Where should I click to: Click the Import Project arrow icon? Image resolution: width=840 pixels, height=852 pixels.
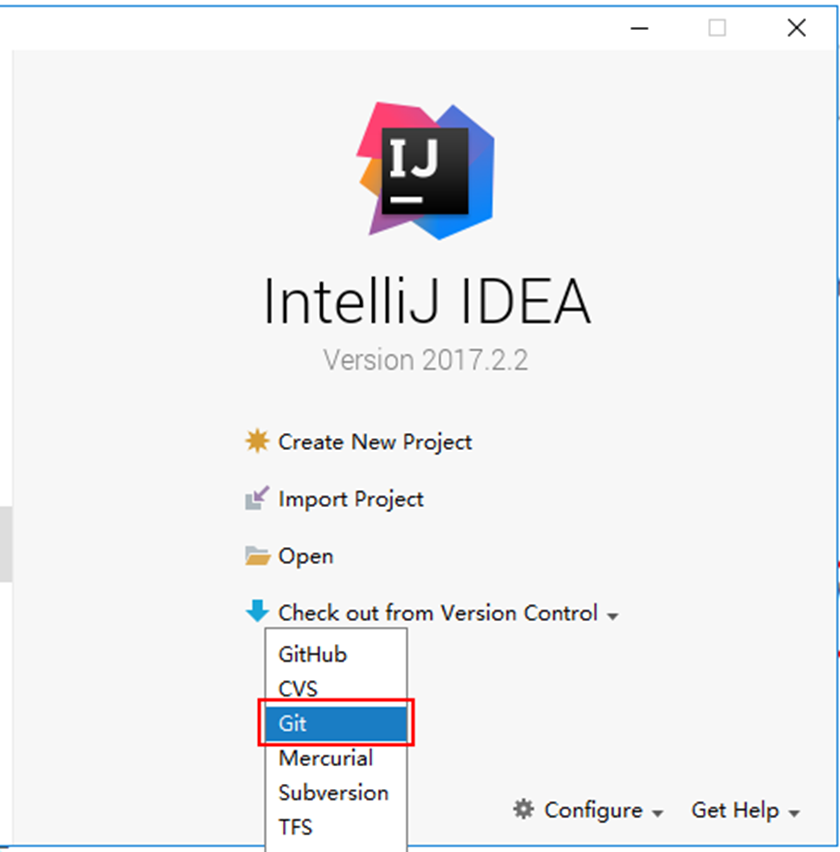coord(257,498)
